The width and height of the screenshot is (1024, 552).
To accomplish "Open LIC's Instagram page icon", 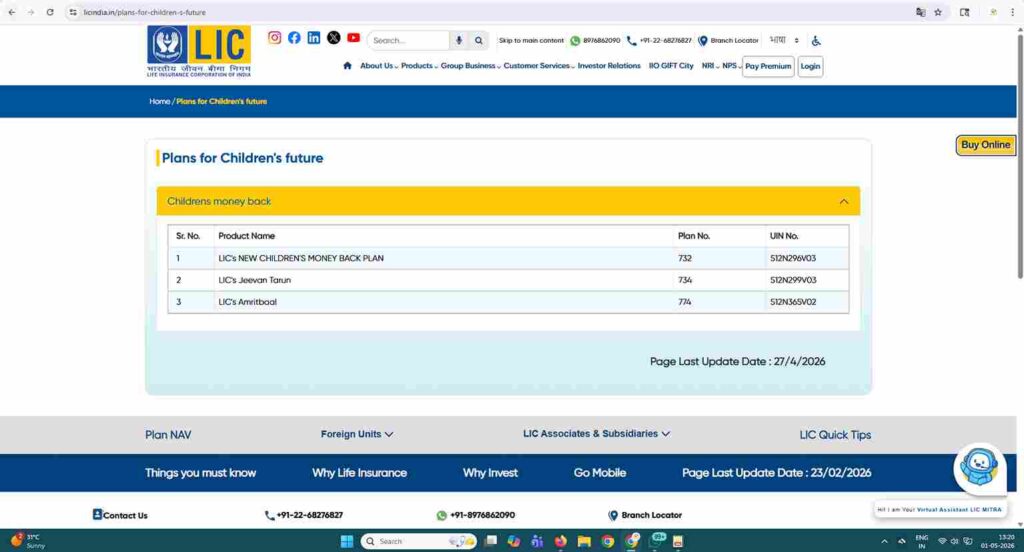I will [x=274, y=38].
